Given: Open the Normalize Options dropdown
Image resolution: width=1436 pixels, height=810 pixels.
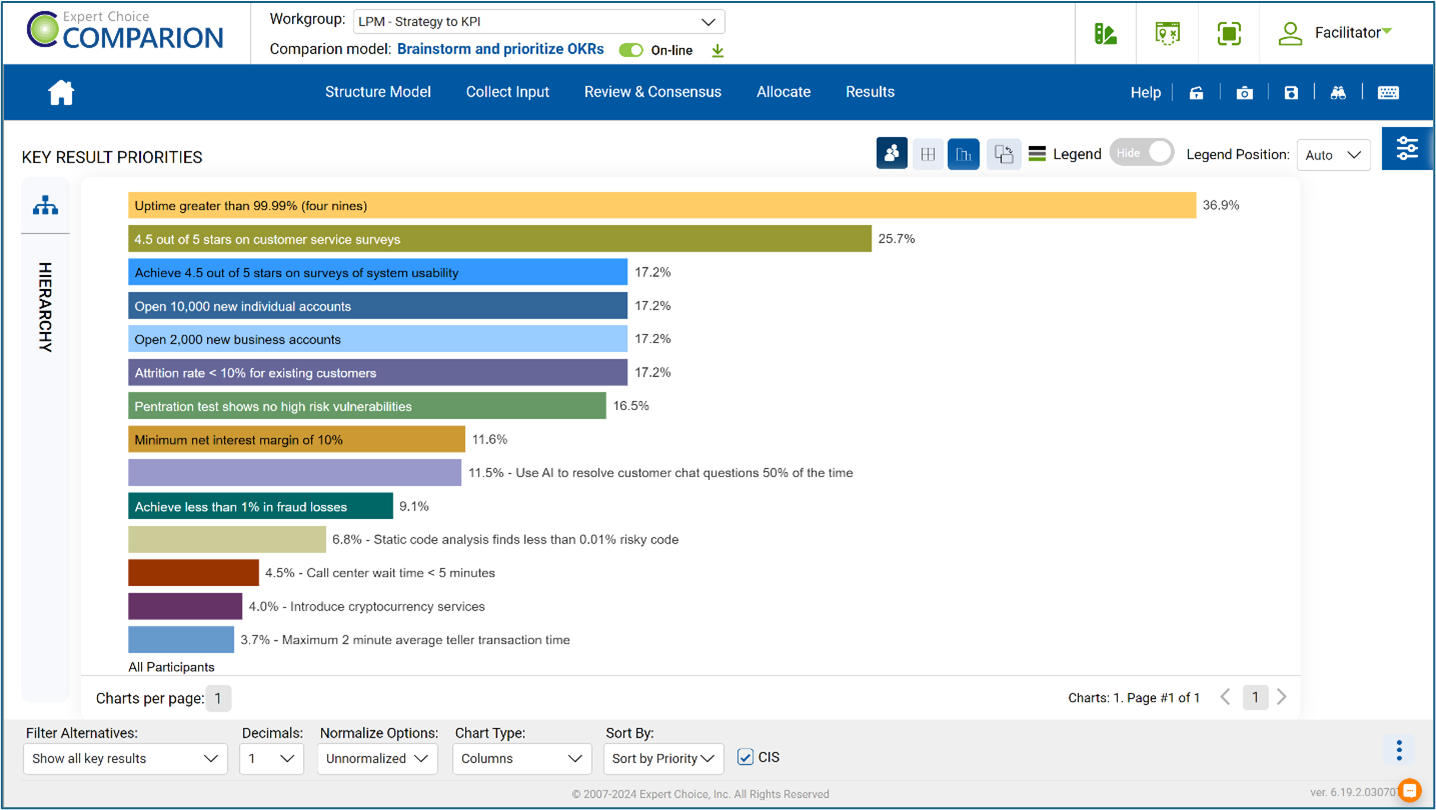Looking at the screenshot, I should pyautogui.click(x=377, y=759).
